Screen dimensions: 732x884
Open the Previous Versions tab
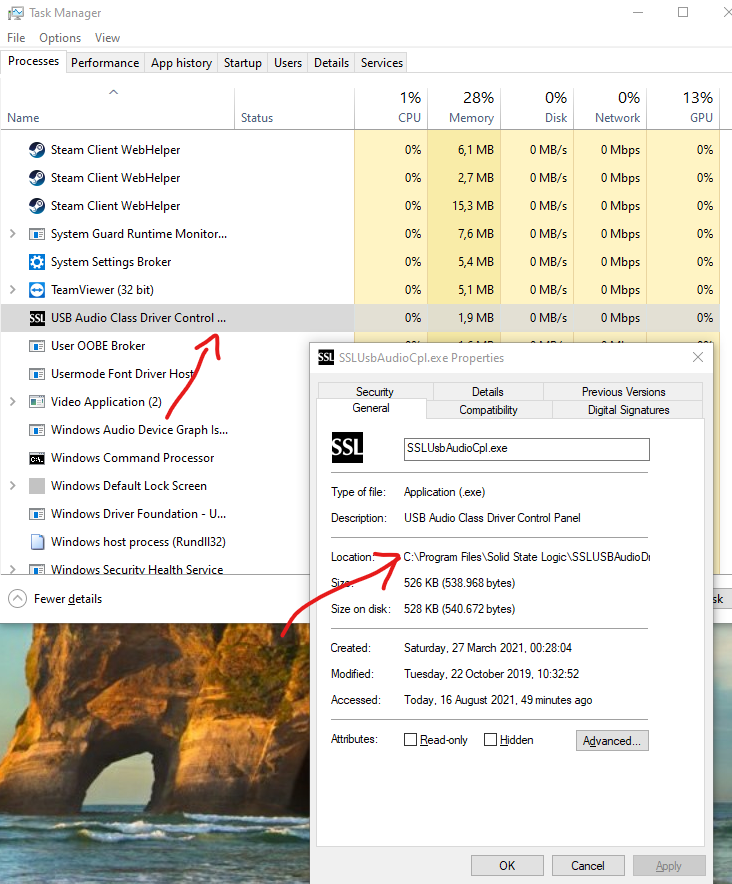click(x=623, y=392)
